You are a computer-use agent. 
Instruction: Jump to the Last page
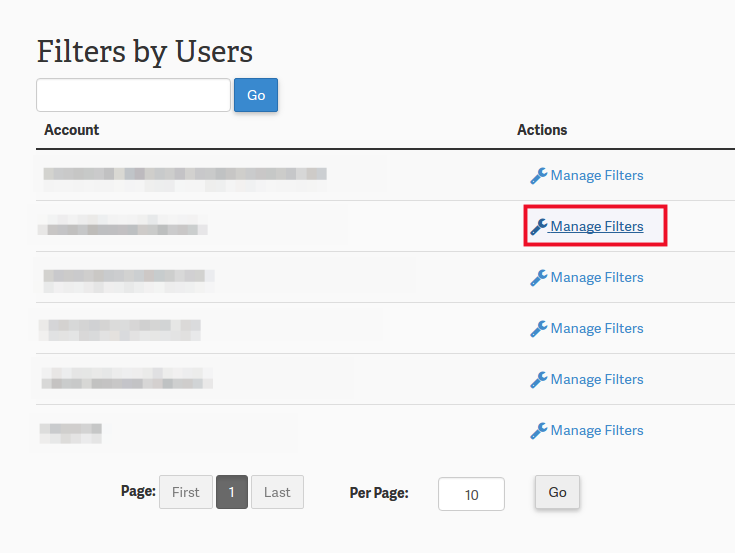[x=277, y=492]
